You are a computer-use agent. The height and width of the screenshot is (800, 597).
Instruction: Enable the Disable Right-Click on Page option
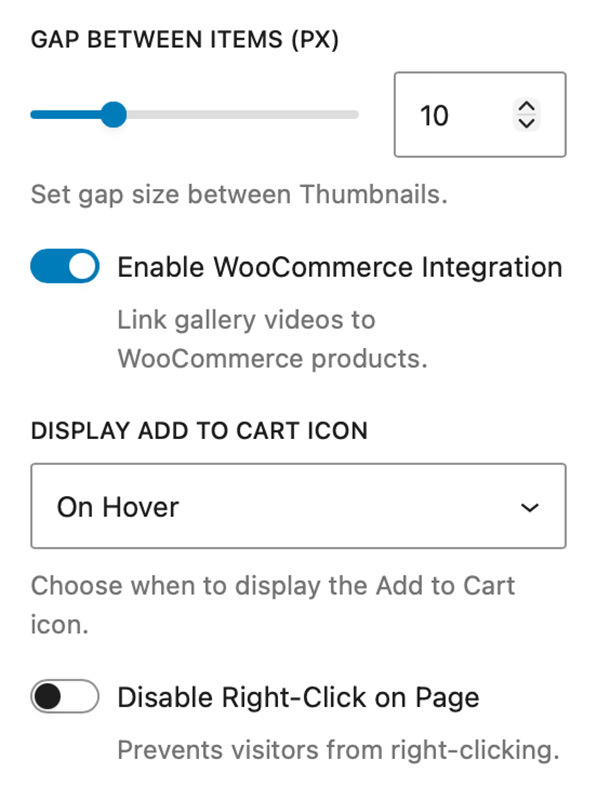click(x=64, y=697)
